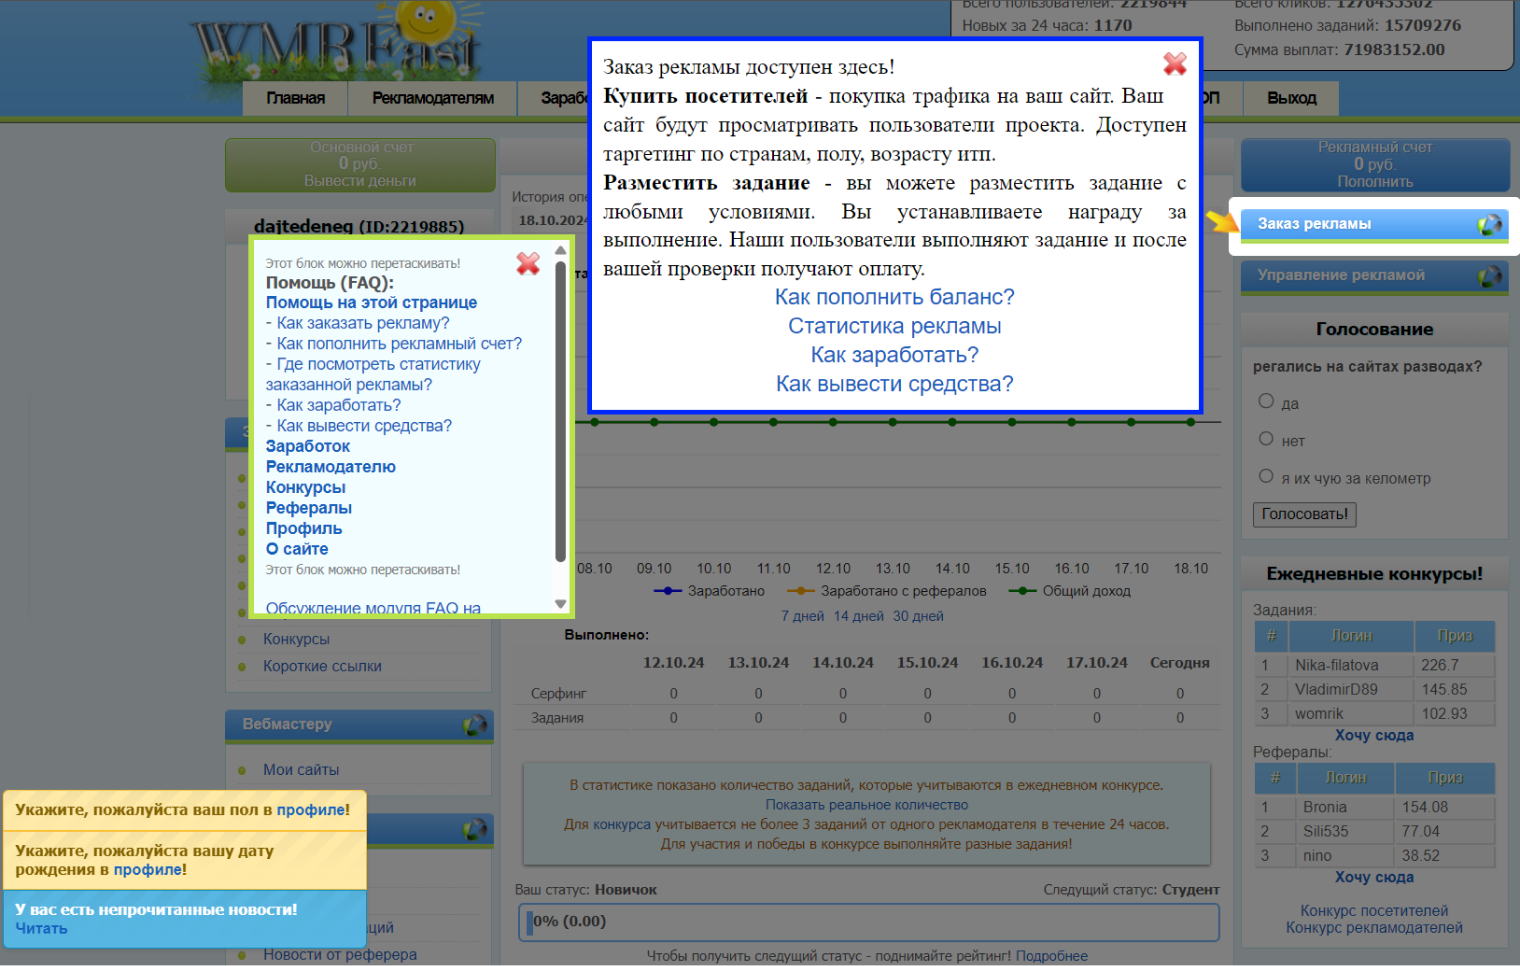
Task: Open FAQ section Конкурсы
Action: pyautogui.click(x=306, y=487)
